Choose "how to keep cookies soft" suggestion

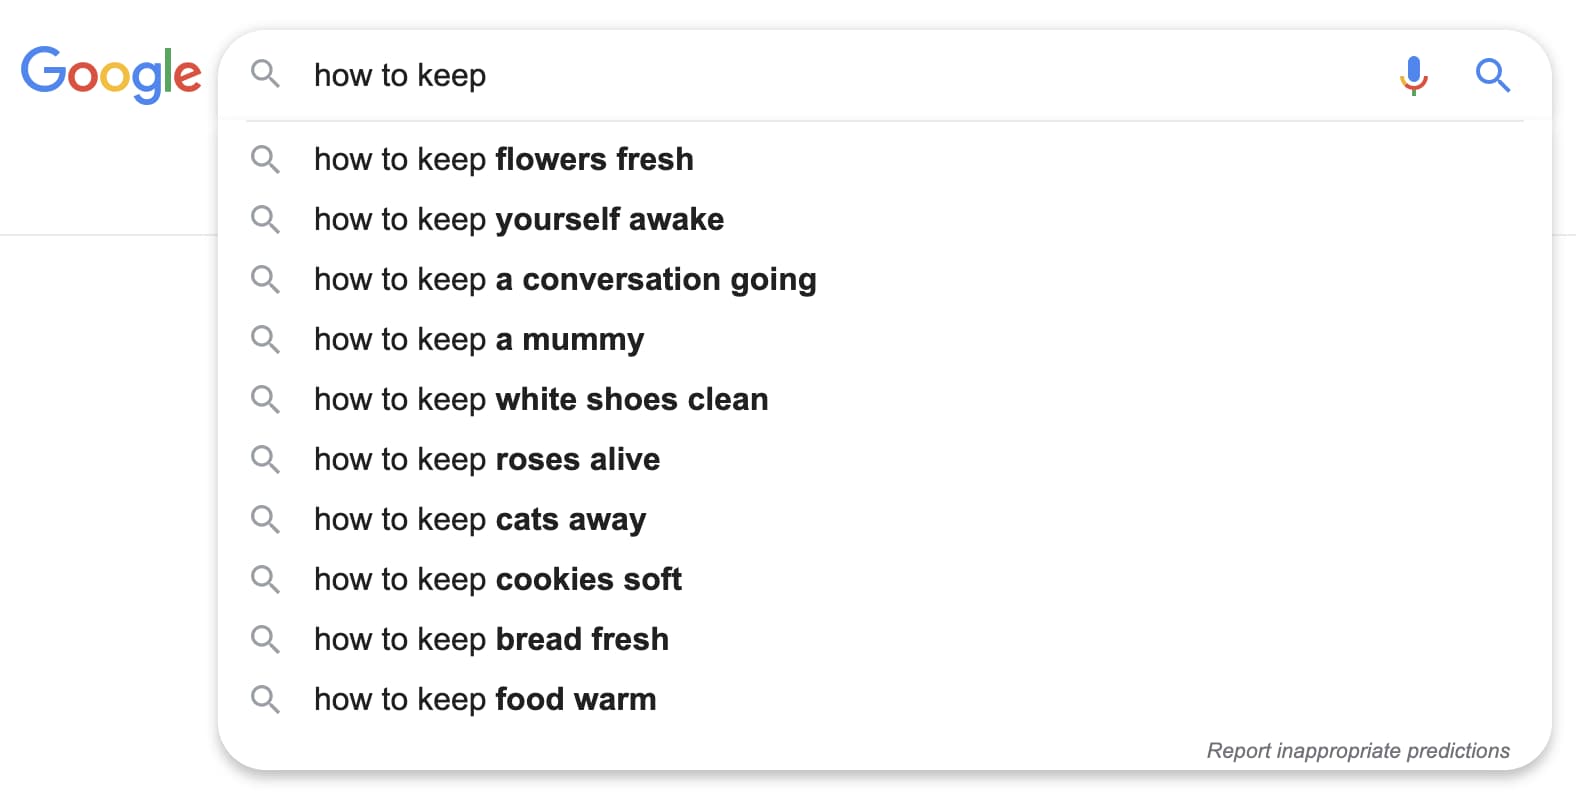(x=498, y=579)
